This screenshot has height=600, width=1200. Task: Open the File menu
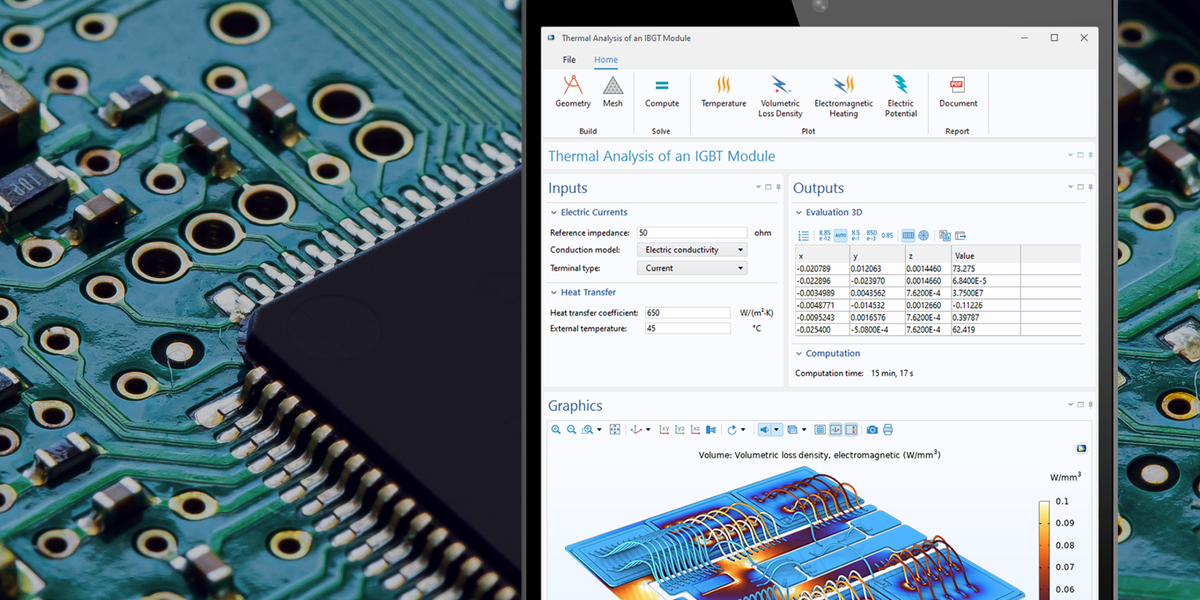pos(569,60)
